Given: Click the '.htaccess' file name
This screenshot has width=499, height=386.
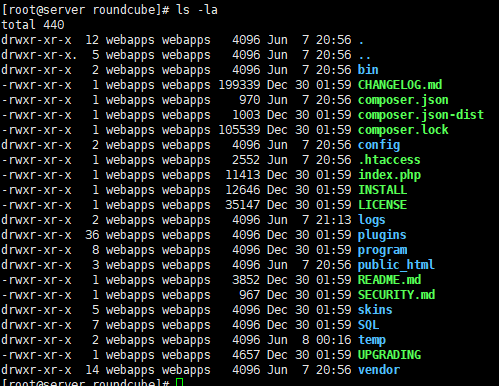Looking at the screenshot, I should (389, 160).
